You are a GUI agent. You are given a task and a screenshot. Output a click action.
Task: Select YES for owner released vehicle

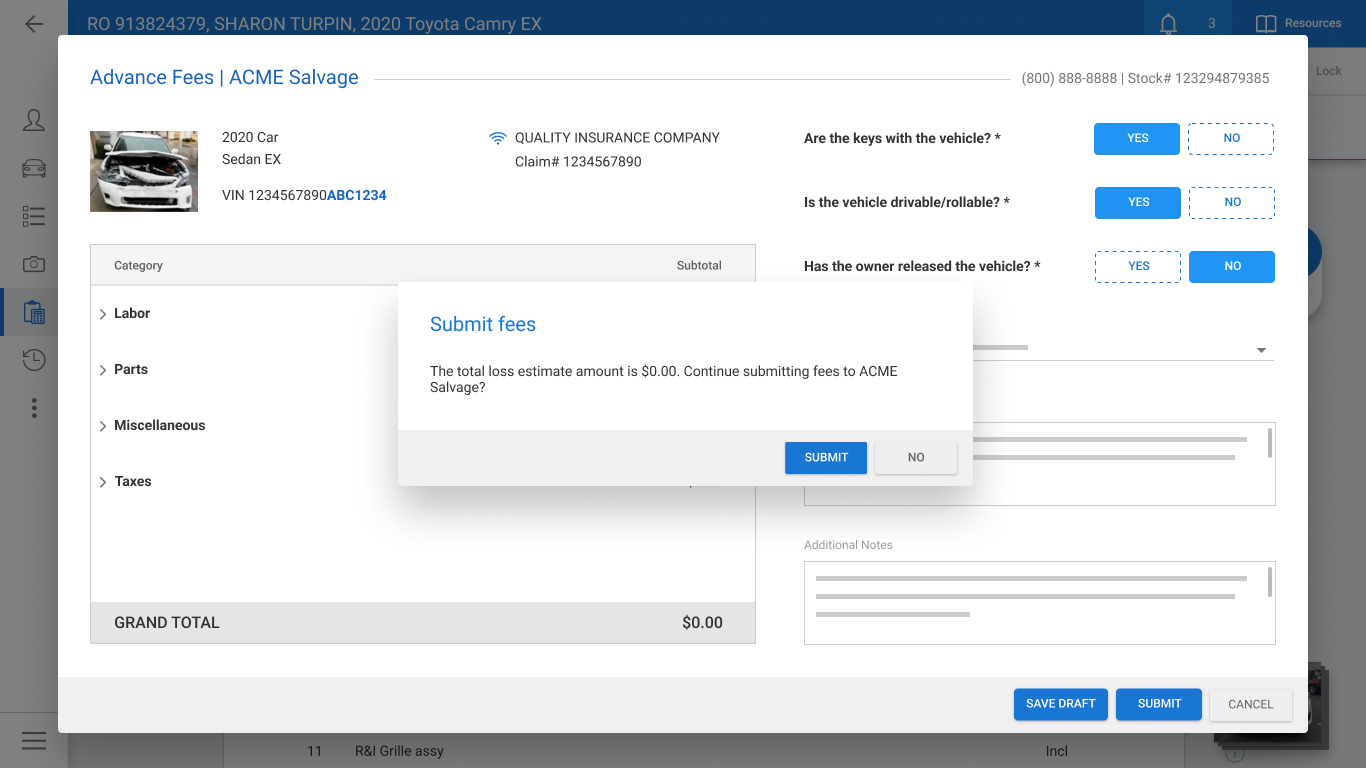click(x=1138, y=266)
